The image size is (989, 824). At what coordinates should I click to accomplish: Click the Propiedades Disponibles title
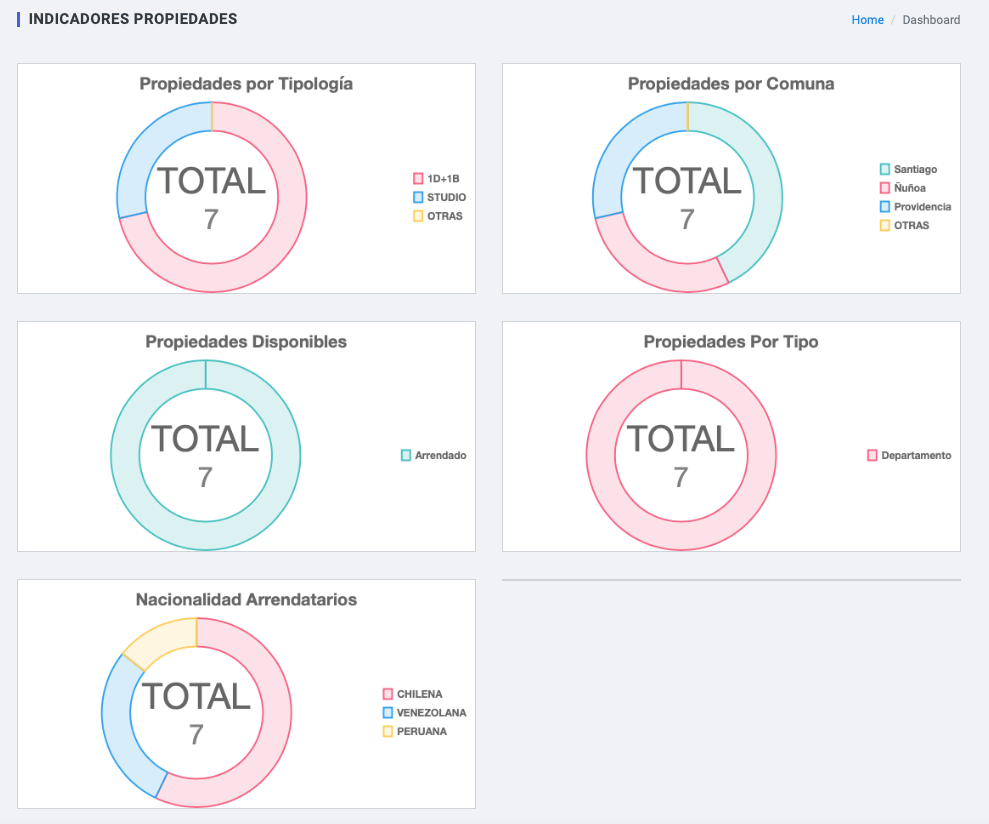[246, 342]
